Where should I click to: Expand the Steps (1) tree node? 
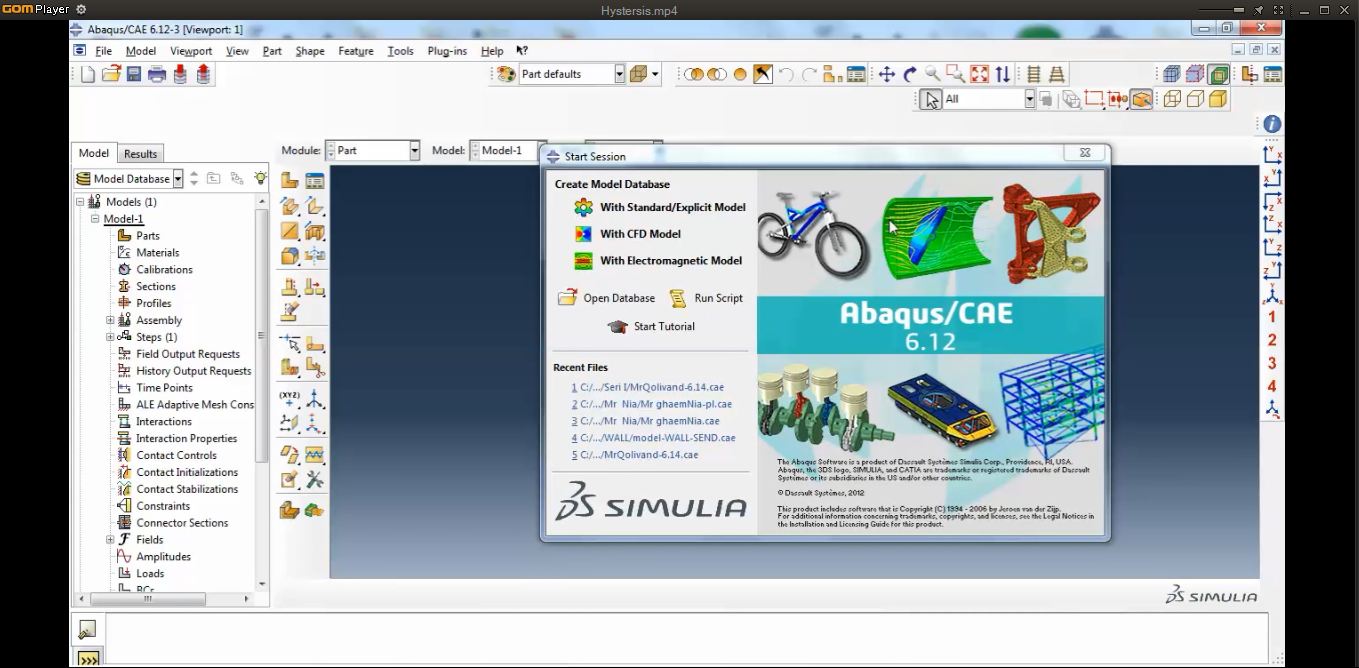110,337
